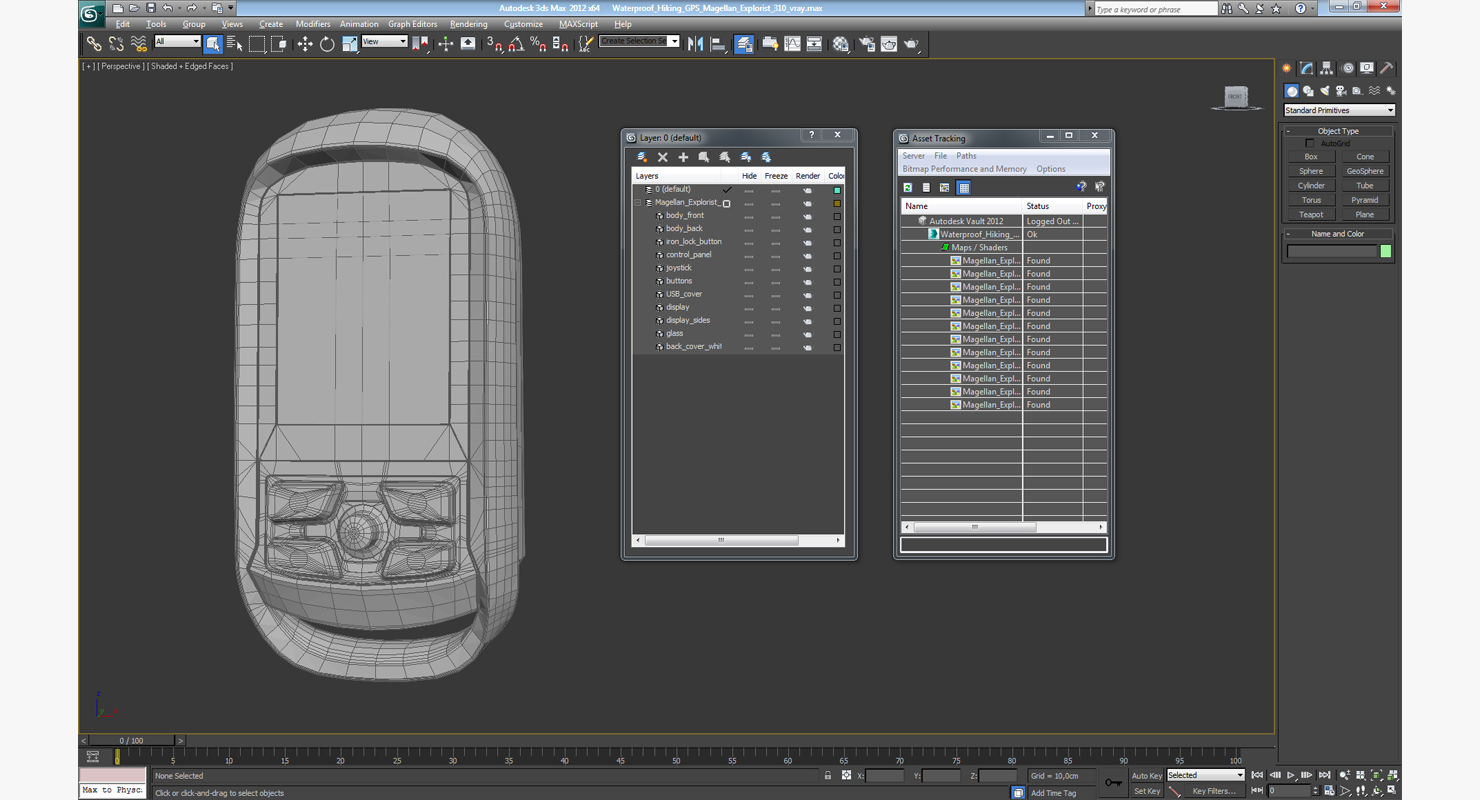Image resolution: width=1480 pixels, height=800 pixels.
Task: Choose the Select and Rotate tool
Action: (327, 44)
